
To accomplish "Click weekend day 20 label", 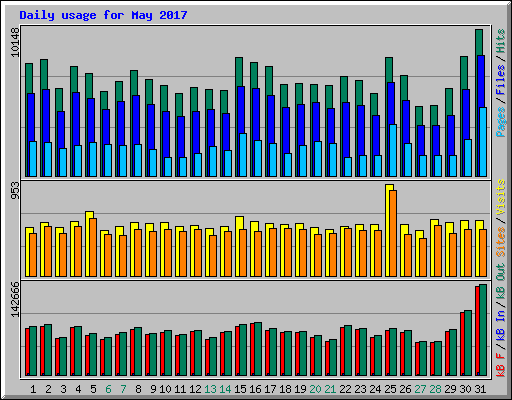I will point(315,389).
